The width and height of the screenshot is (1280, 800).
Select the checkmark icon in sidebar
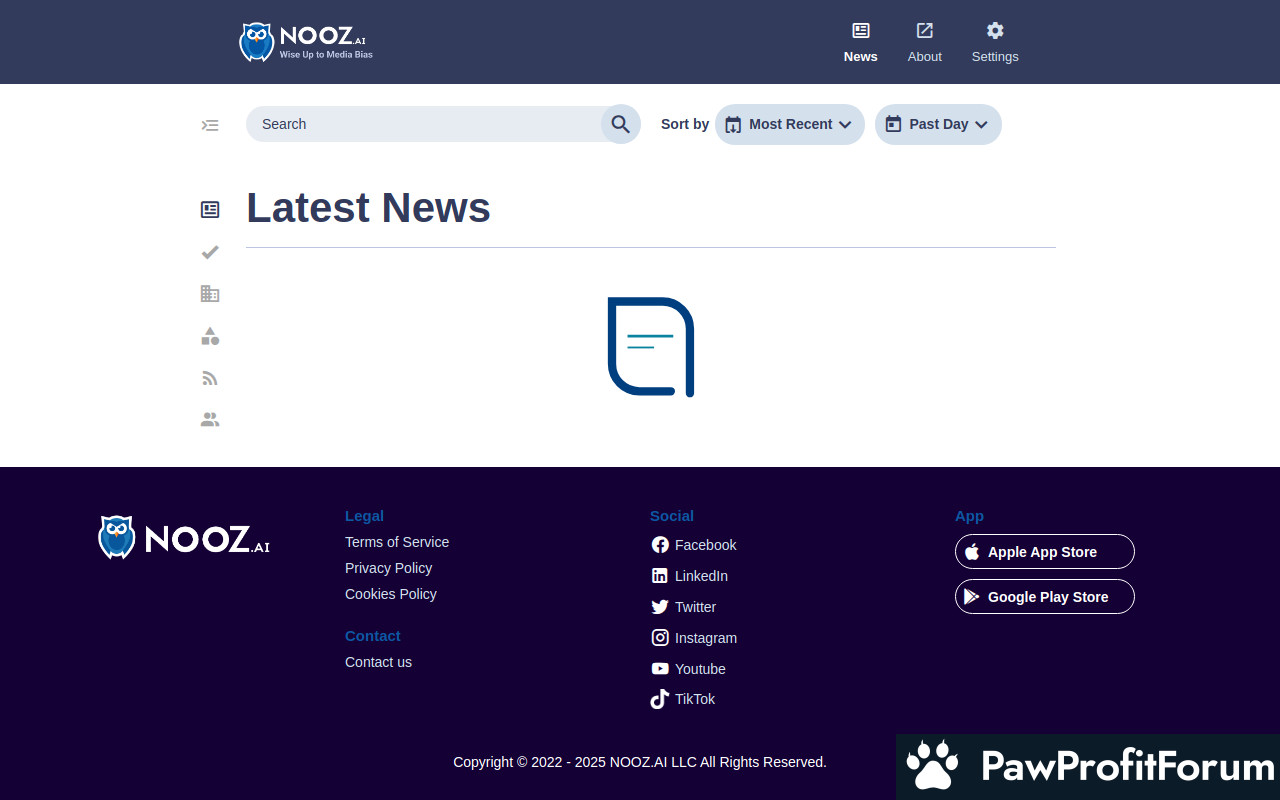210,252
